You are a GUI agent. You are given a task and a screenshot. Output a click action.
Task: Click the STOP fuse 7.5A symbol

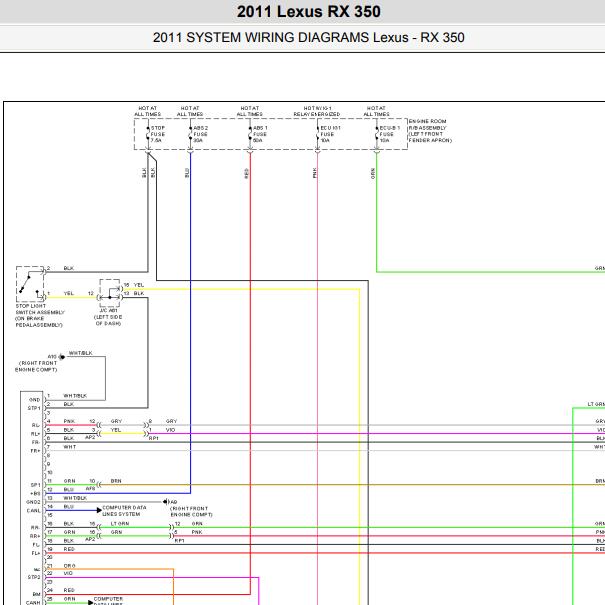(x=148, y=134)
